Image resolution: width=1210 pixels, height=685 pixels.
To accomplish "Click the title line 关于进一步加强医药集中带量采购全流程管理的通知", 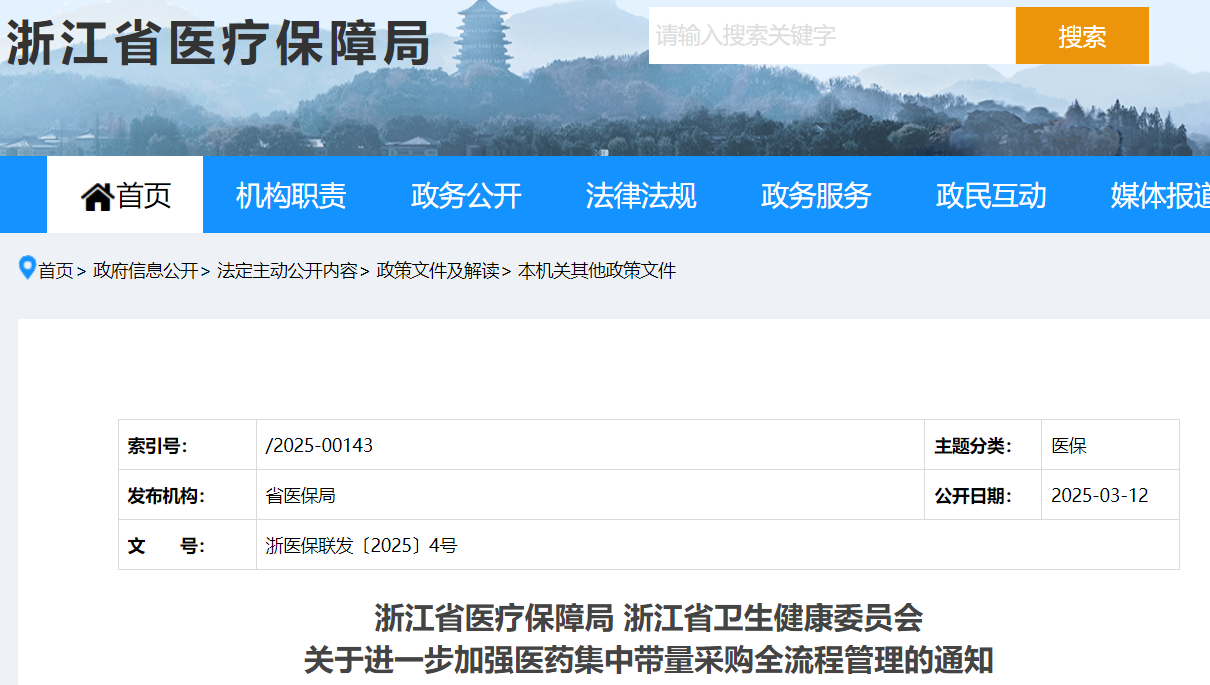I will pyautogui.click(x=649, y=661).
